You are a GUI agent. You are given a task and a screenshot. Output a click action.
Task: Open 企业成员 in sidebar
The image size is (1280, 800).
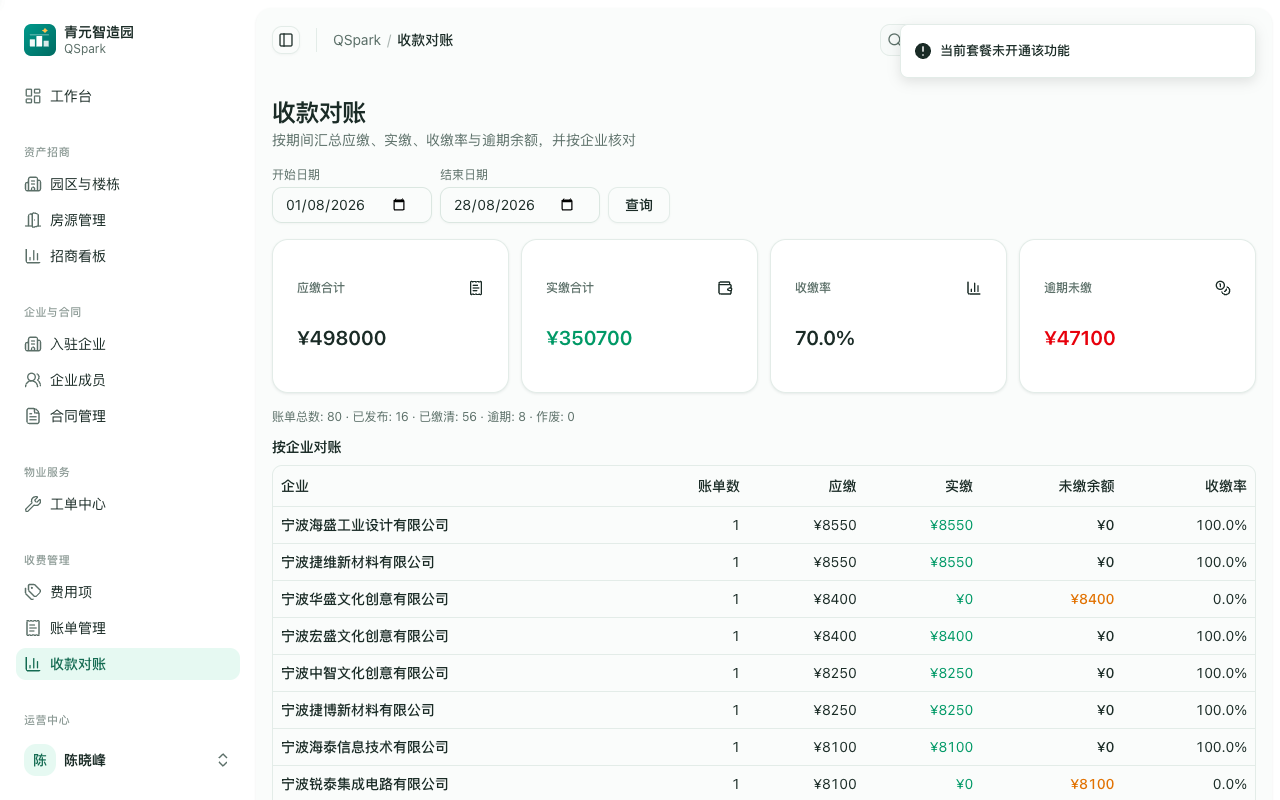[128, 380]
